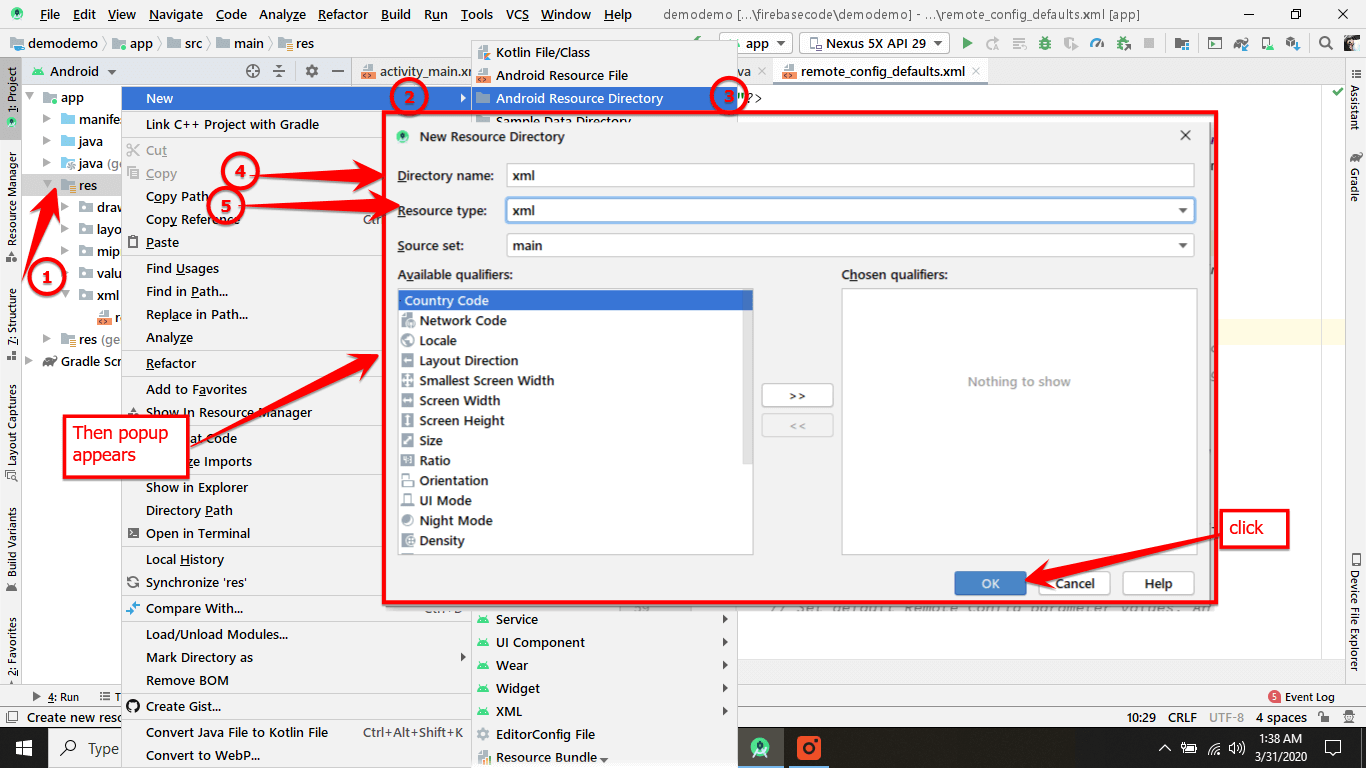Click Help button in dialog
Viewport: 1366px width, 768px height.
point(1158,583)
